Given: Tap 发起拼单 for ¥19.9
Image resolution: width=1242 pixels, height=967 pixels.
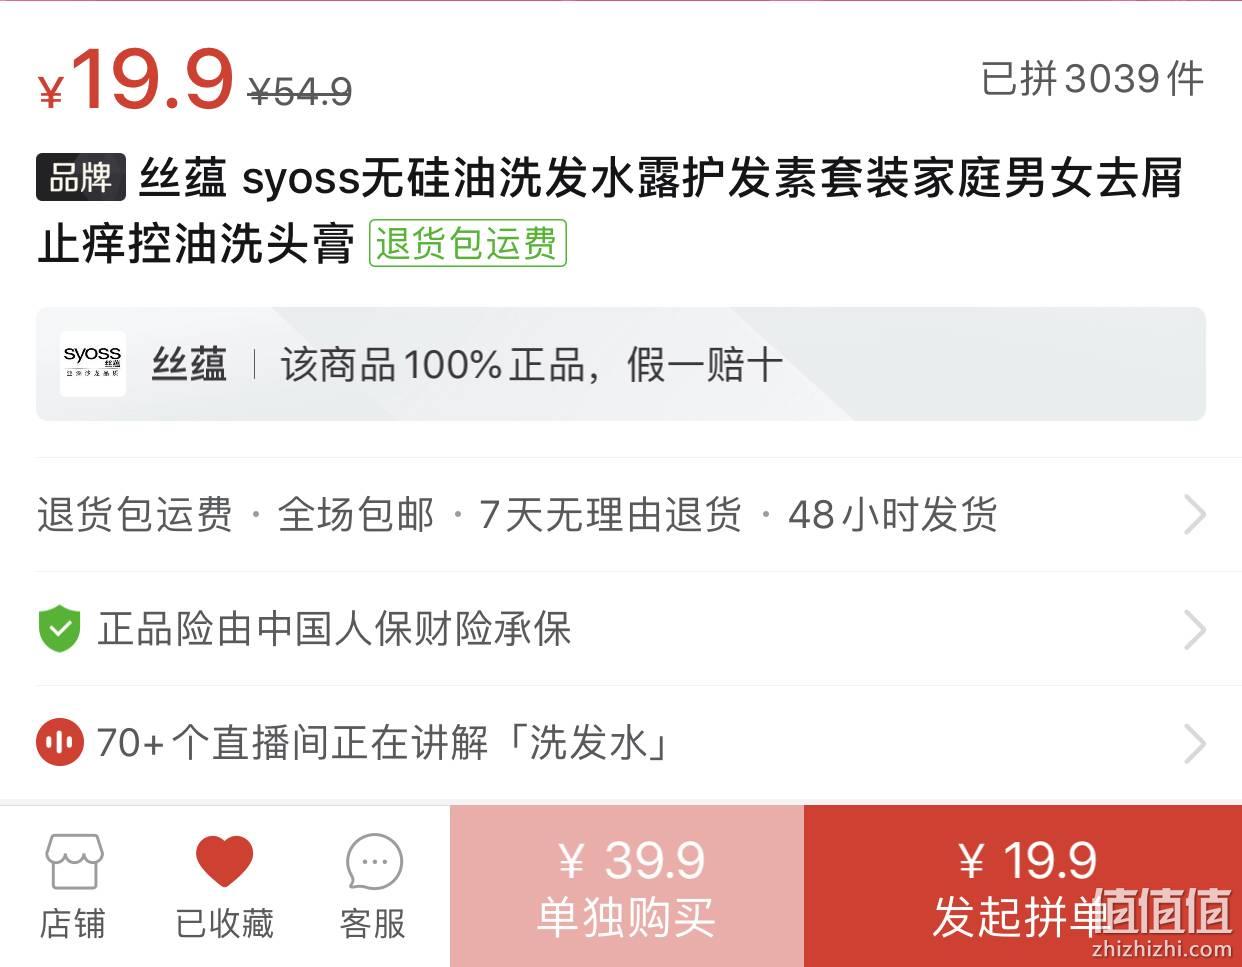Looking at the screenshot, I should (x=1023, y=886).
